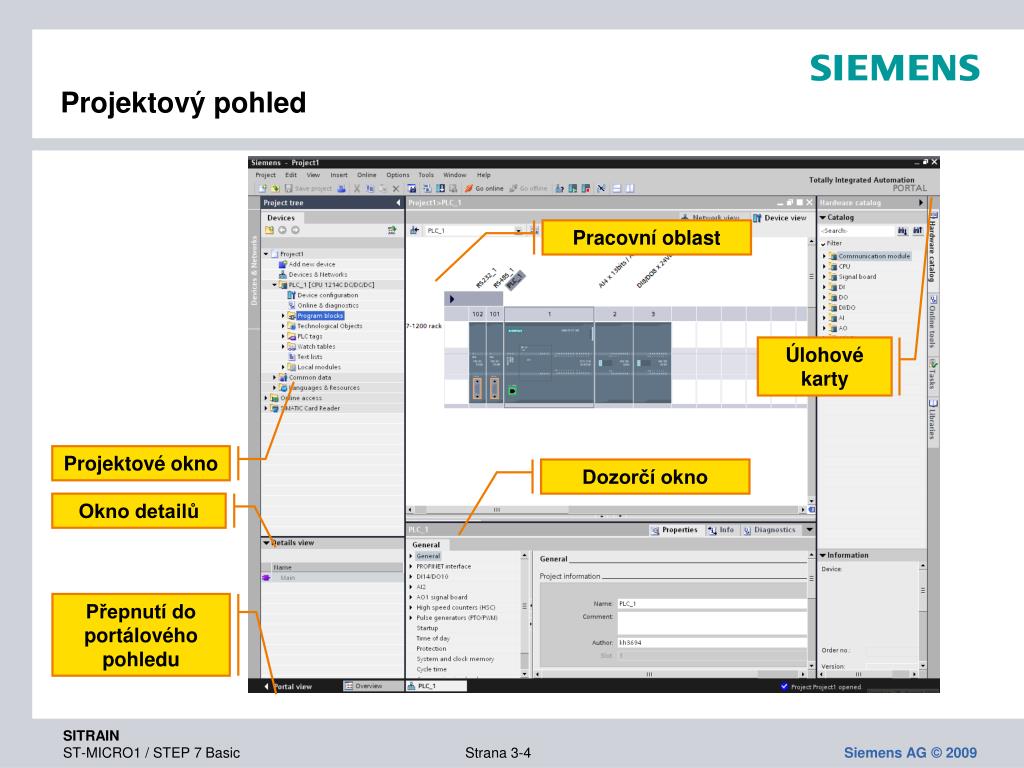Click the Name field containing PLC_1
The height and width of the screenshot is (768, 1024).
712,604
